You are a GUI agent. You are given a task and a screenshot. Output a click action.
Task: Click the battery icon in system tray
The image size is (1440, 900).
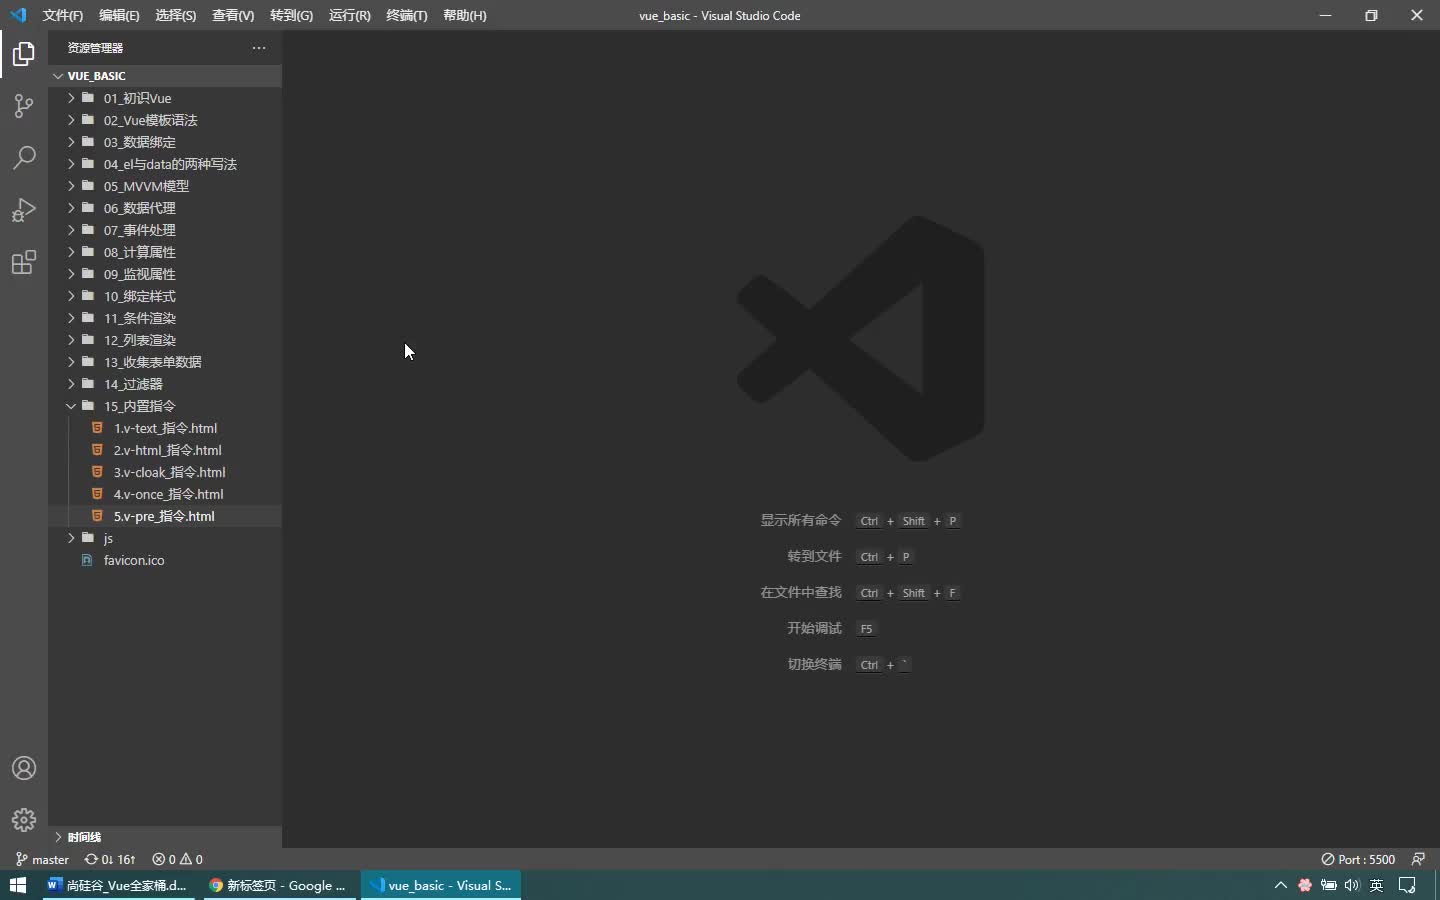[x=1329, y=885]
